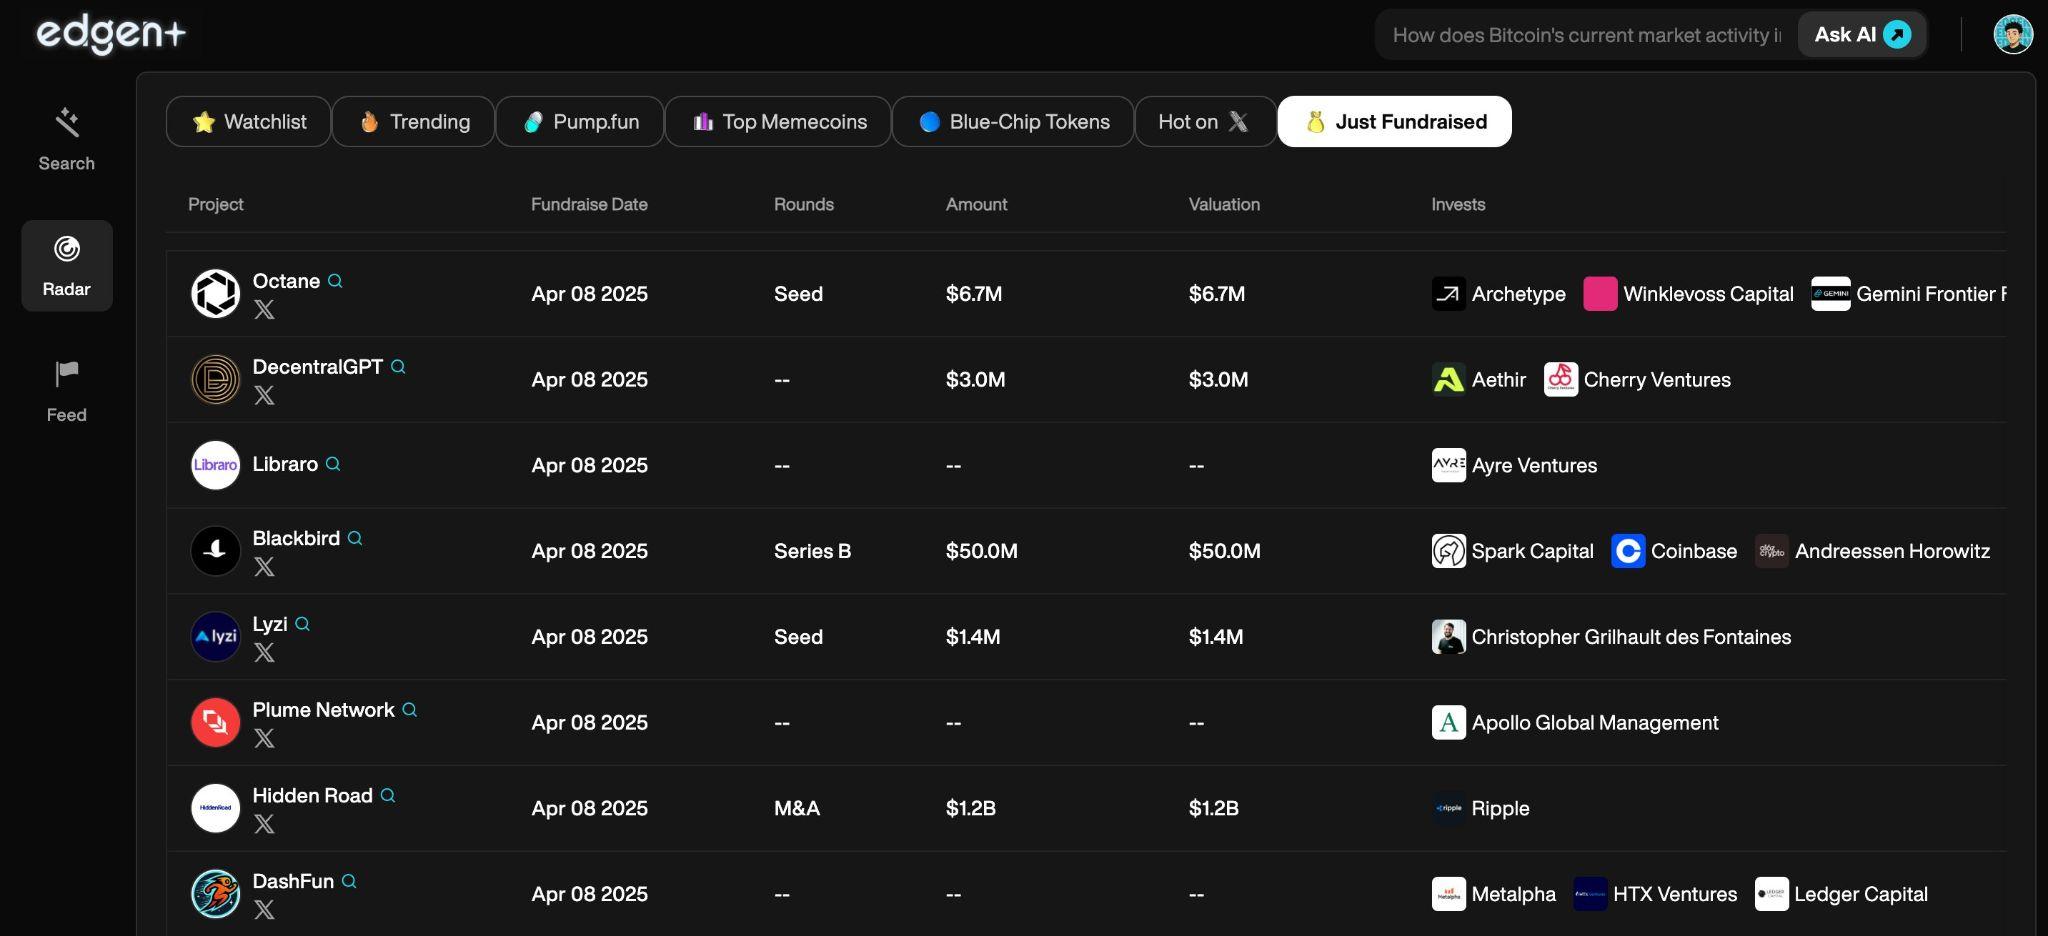Click the Coinbase investor logo

click(x=1628, y=551)
